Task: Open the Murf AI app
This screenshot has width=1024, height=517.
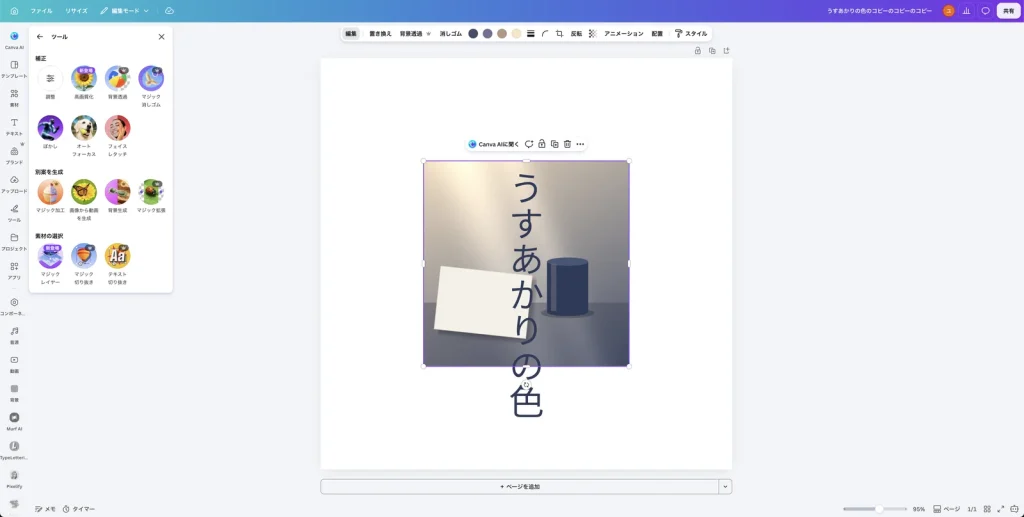Action: click(x=14, y=421)
